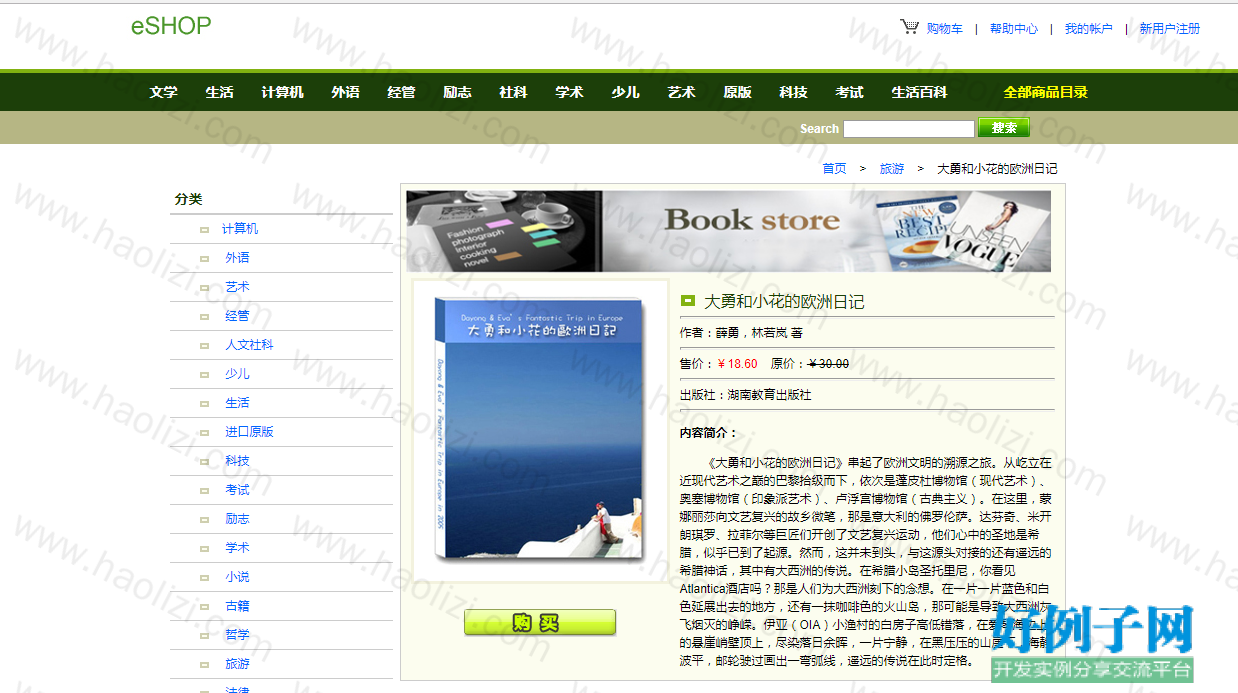Open 原版 navigation item
Image resolution: width=1238 pixels, height=693 pixels.
tap(738, 92)
